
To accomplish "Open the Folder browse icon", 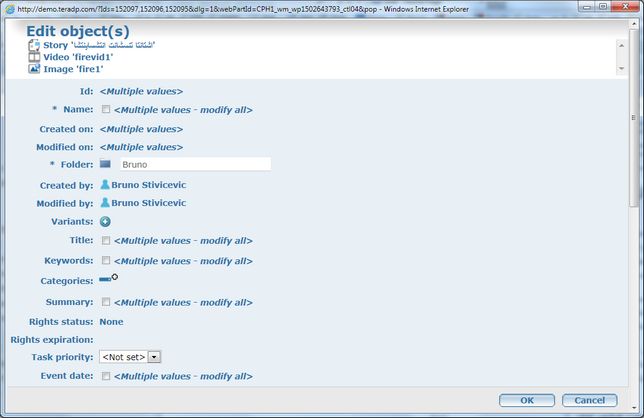I will coord(105,164).
